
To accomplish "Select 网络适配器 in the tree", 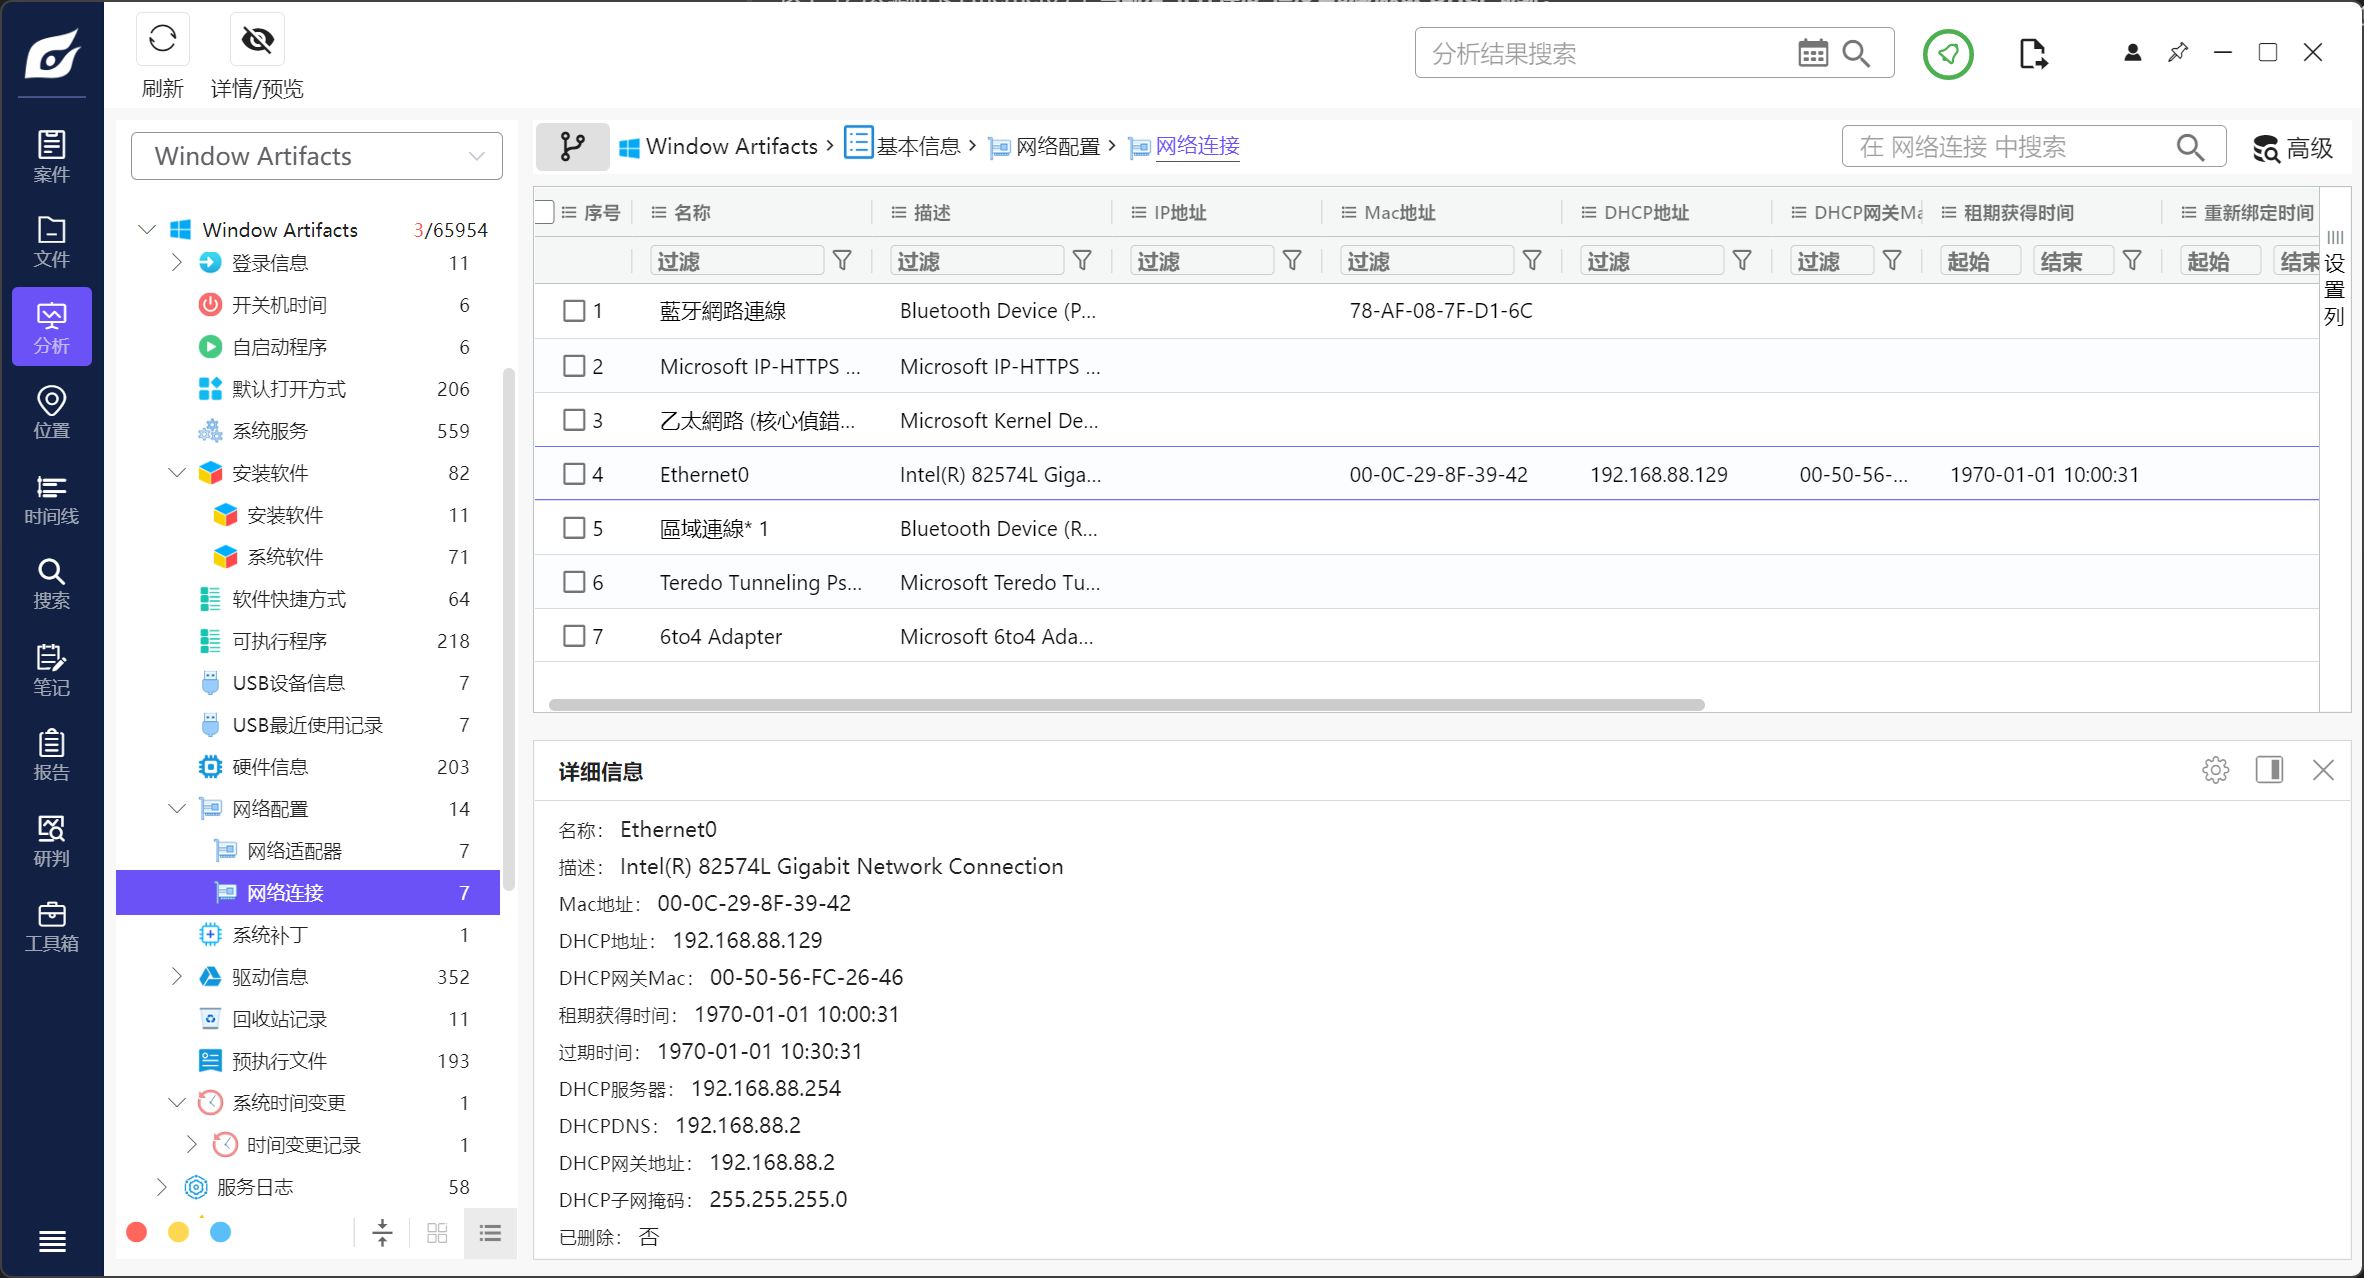I will (x=294, y=851).
